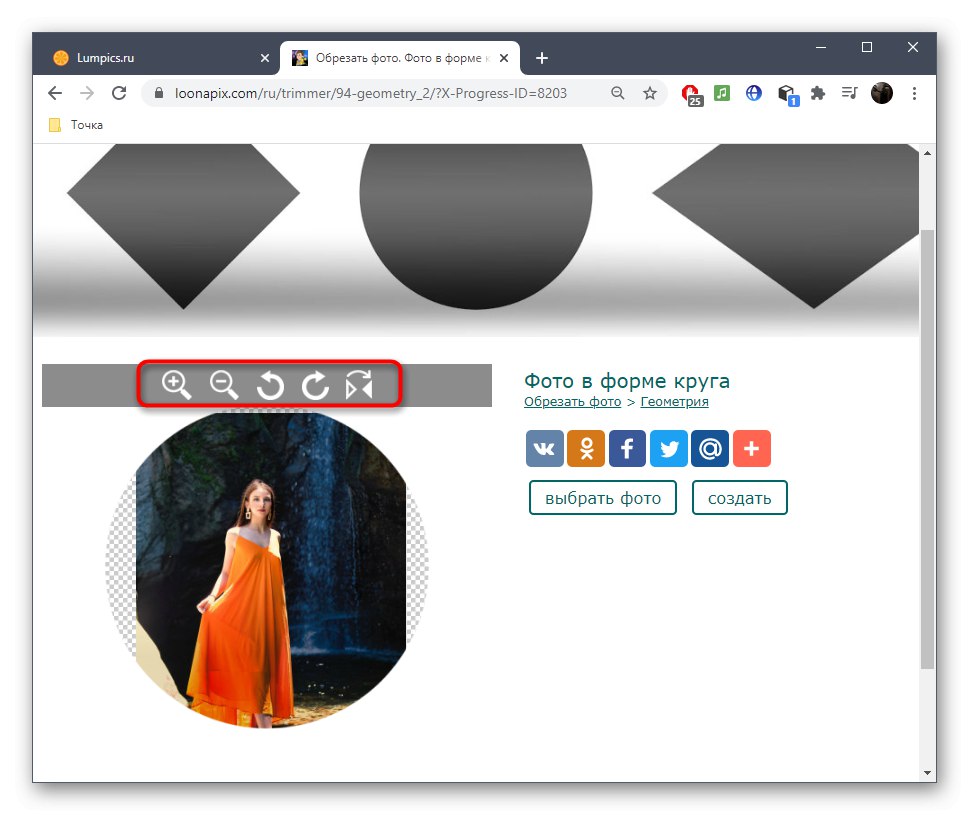Close the Lumpics.ru tab
Image resolution: width=969 pixels, height=815 pixels.
click(264, 58)
